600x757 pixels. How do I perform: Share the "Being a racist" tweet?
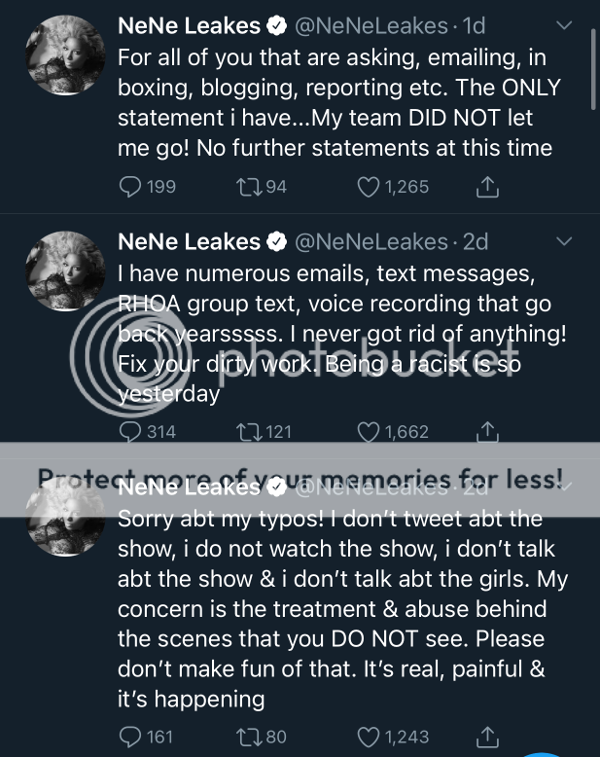click(487, 432)
